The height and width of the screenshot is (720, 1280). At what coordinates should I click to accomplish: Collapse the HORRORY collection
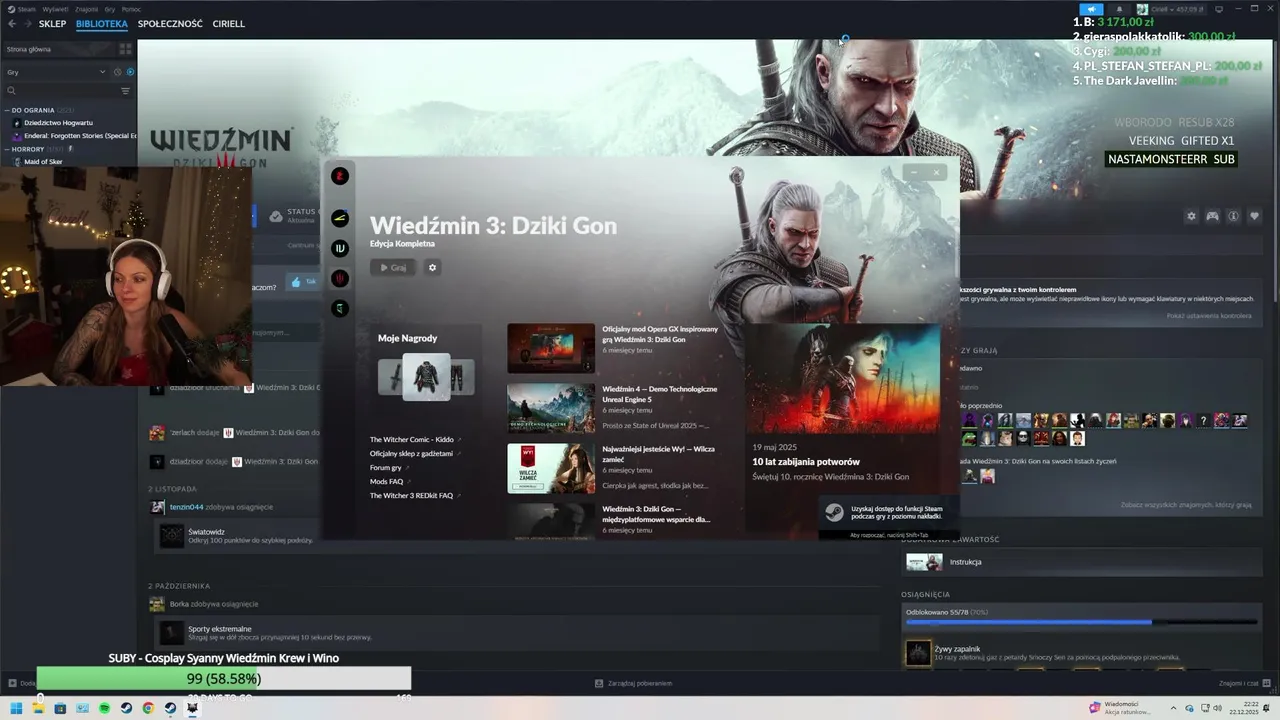(38, 149)
